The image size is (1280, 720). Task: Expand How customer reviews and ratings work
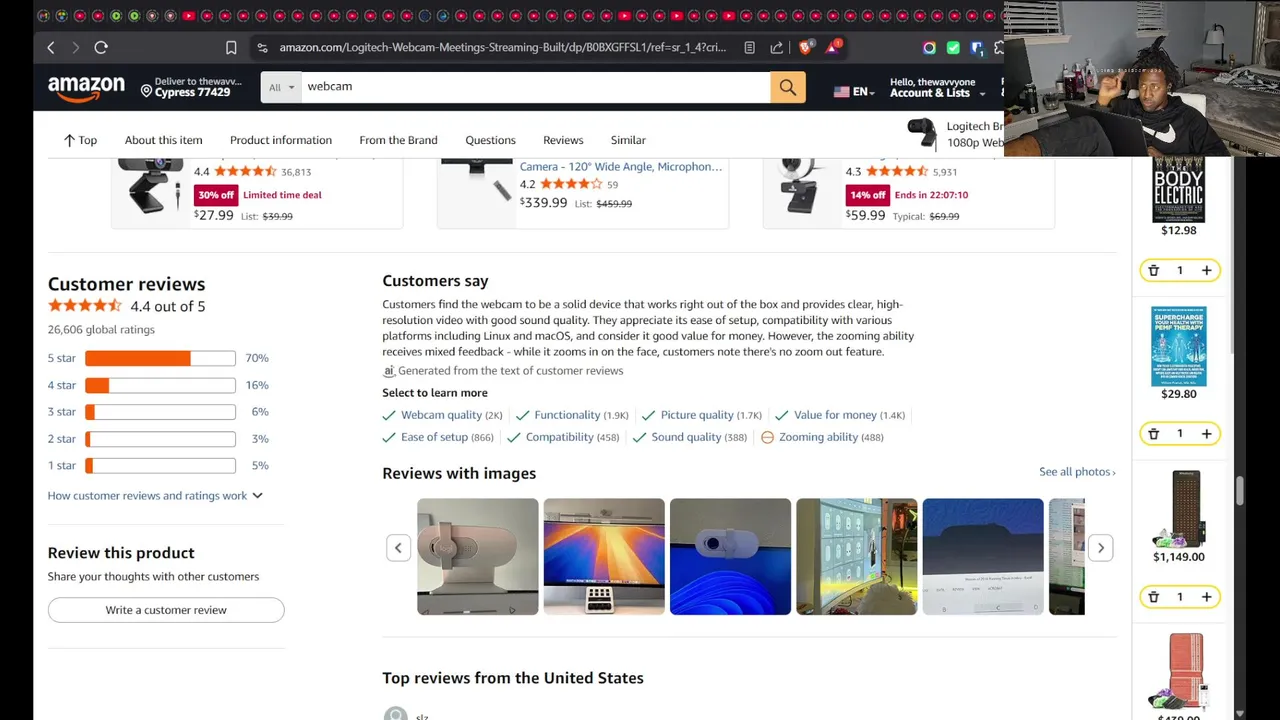155,495
